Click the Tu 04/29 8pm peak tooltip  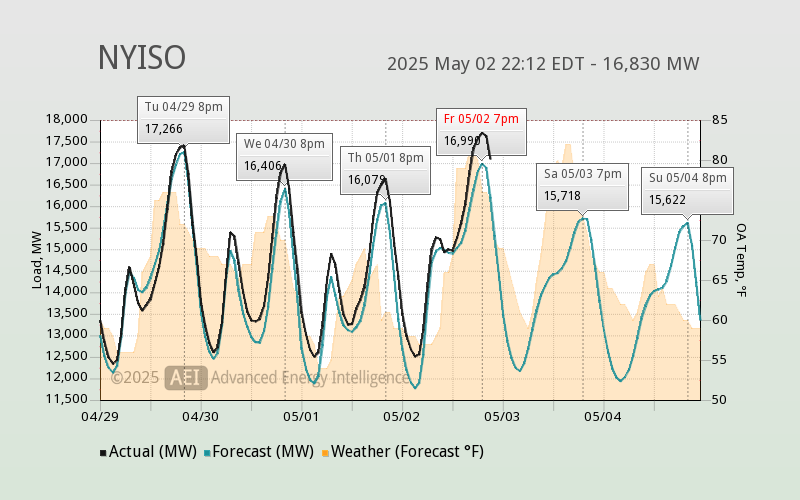[184, 119]
